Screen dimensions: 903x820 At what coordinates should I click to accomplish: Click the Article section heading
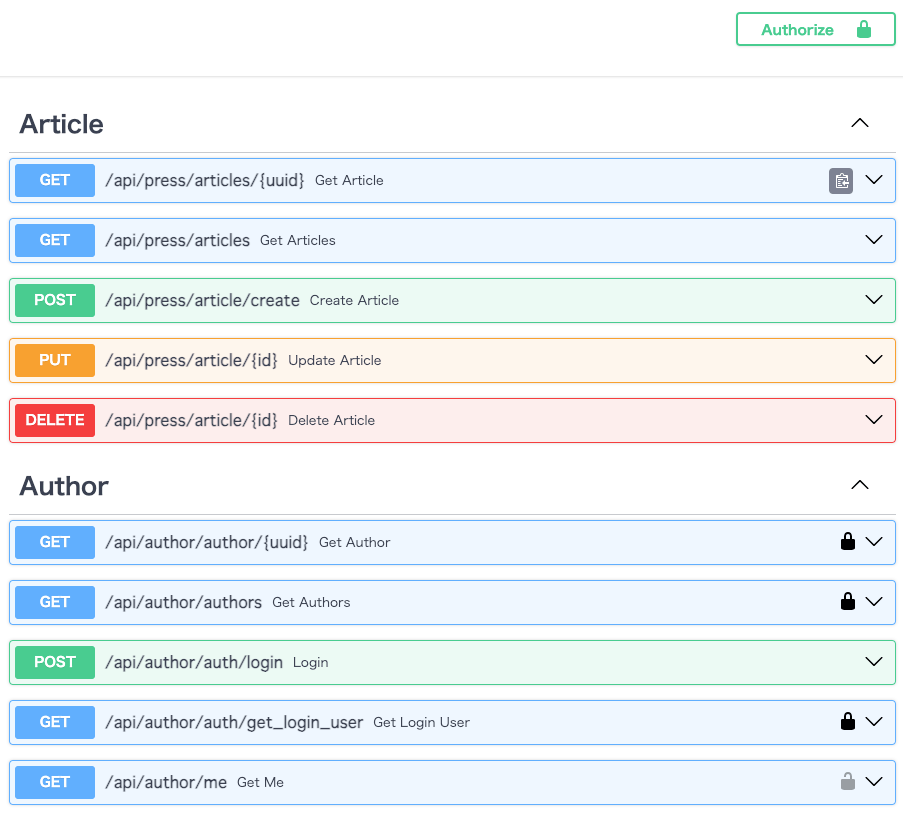coord(62,124)
